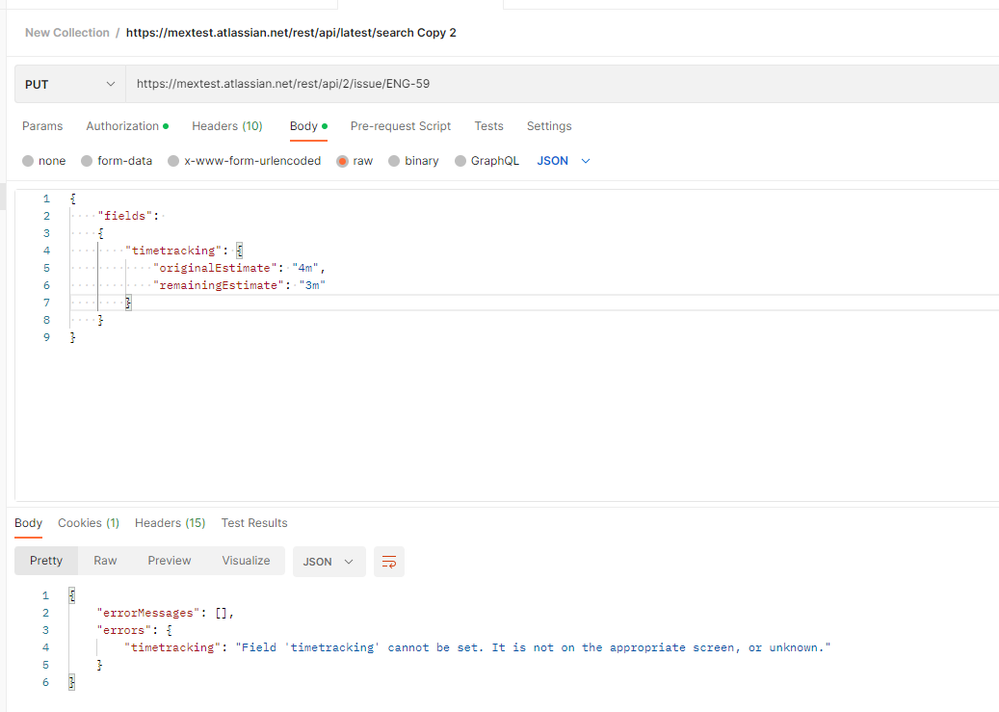
Task: Open the Visualize view of the response
Action: pyautogui.click(x=245, y=561)
